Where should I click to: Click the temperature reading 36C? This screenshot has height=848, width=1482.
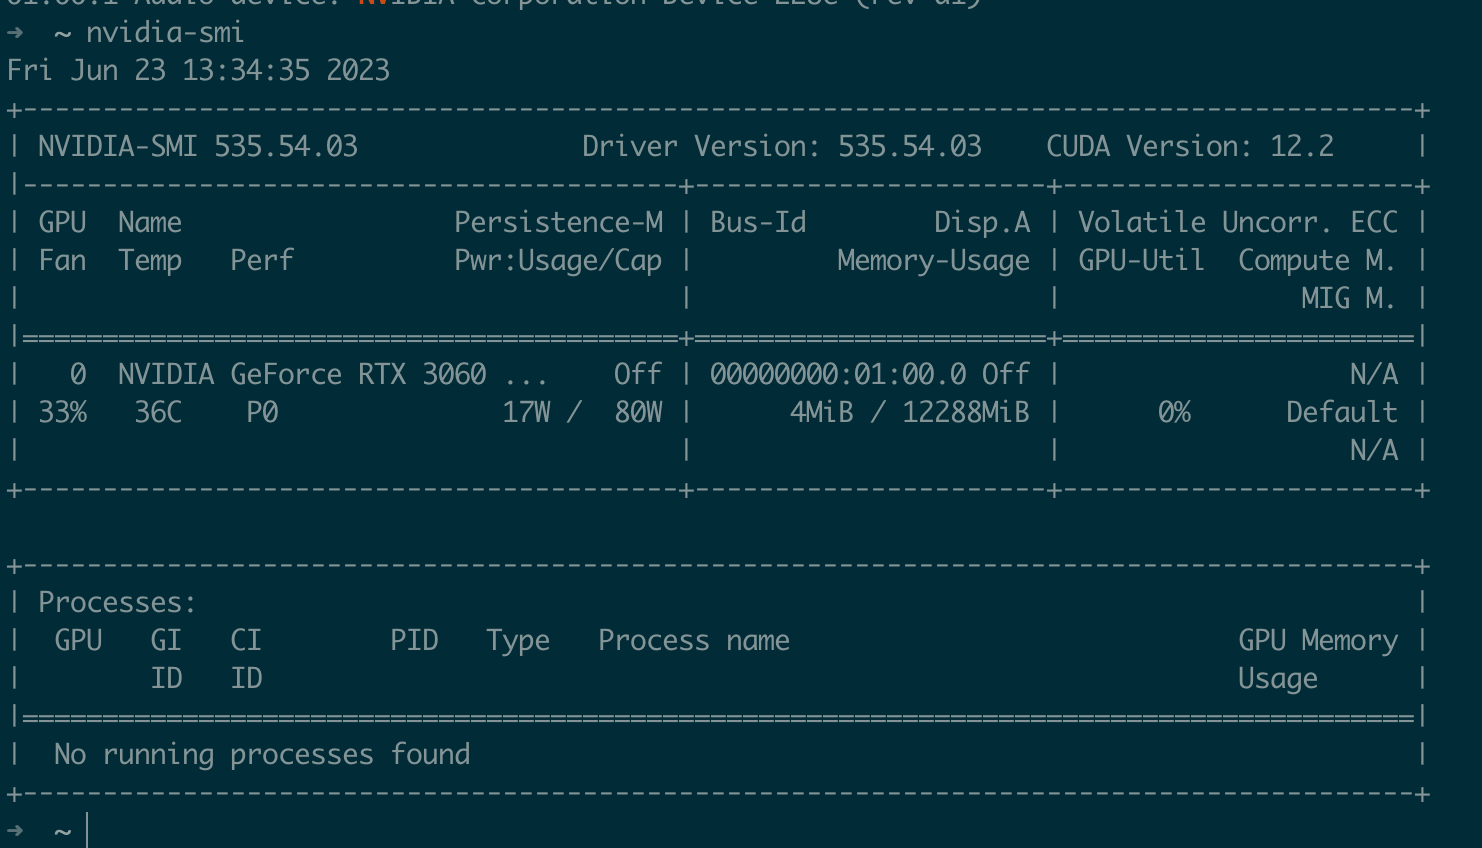point(158,413)
